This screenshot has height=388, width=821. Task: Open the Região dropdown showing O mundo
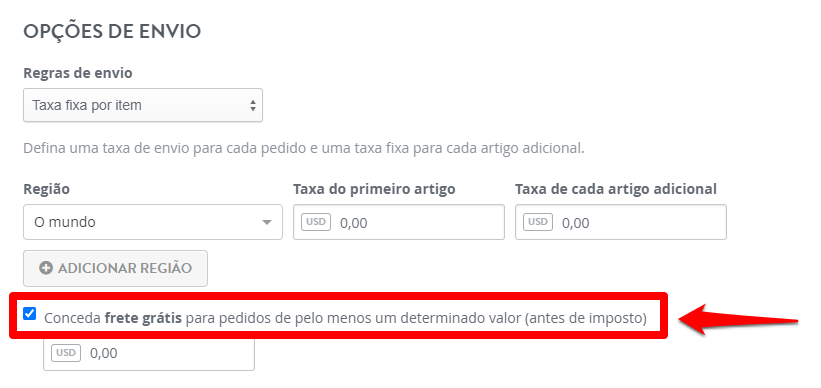tap(153, 222)
